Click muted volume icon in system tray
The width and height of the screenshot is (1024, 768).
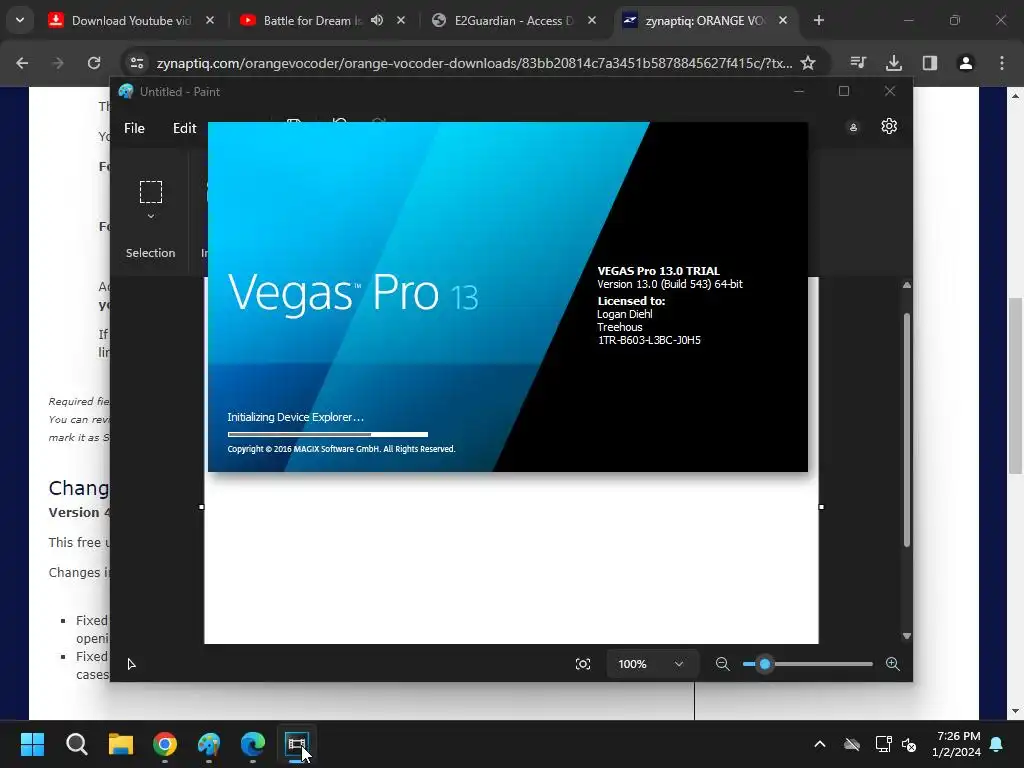908,744
